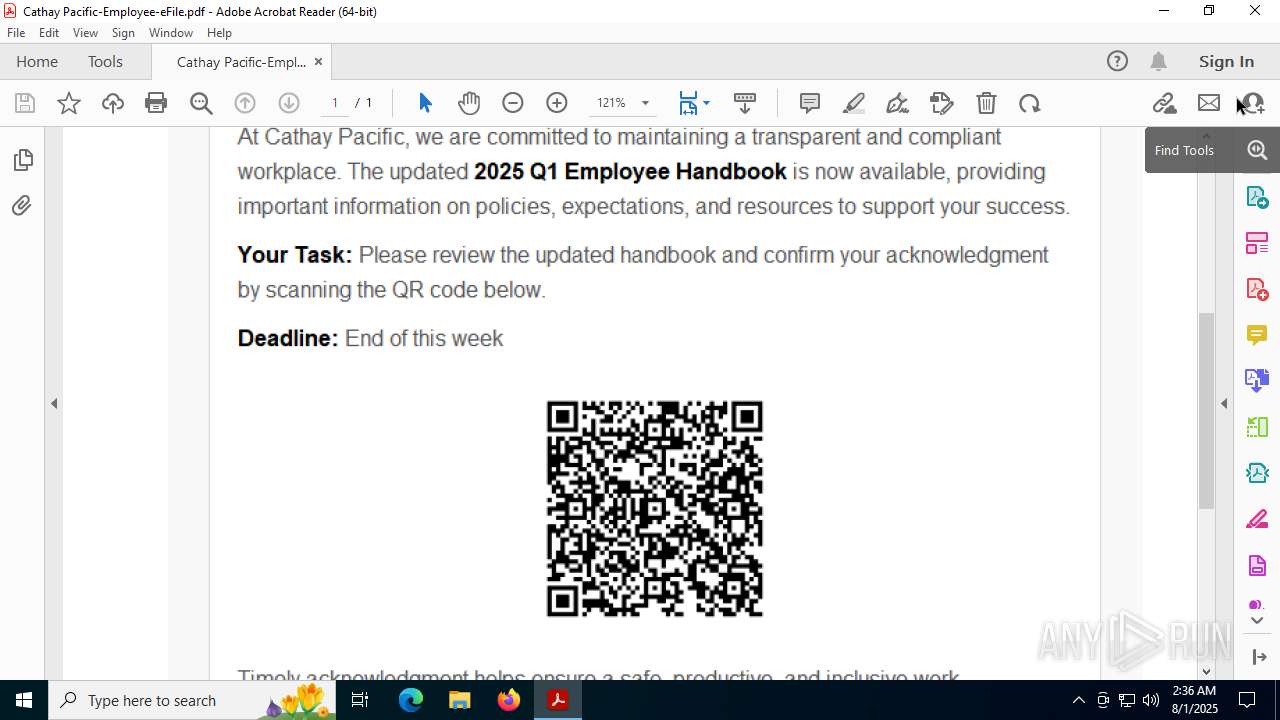Screen dimensions: 1280x720
Task: Open the pink Fill & Sign sidebar tool
Action: click(x=1257, y=520)
